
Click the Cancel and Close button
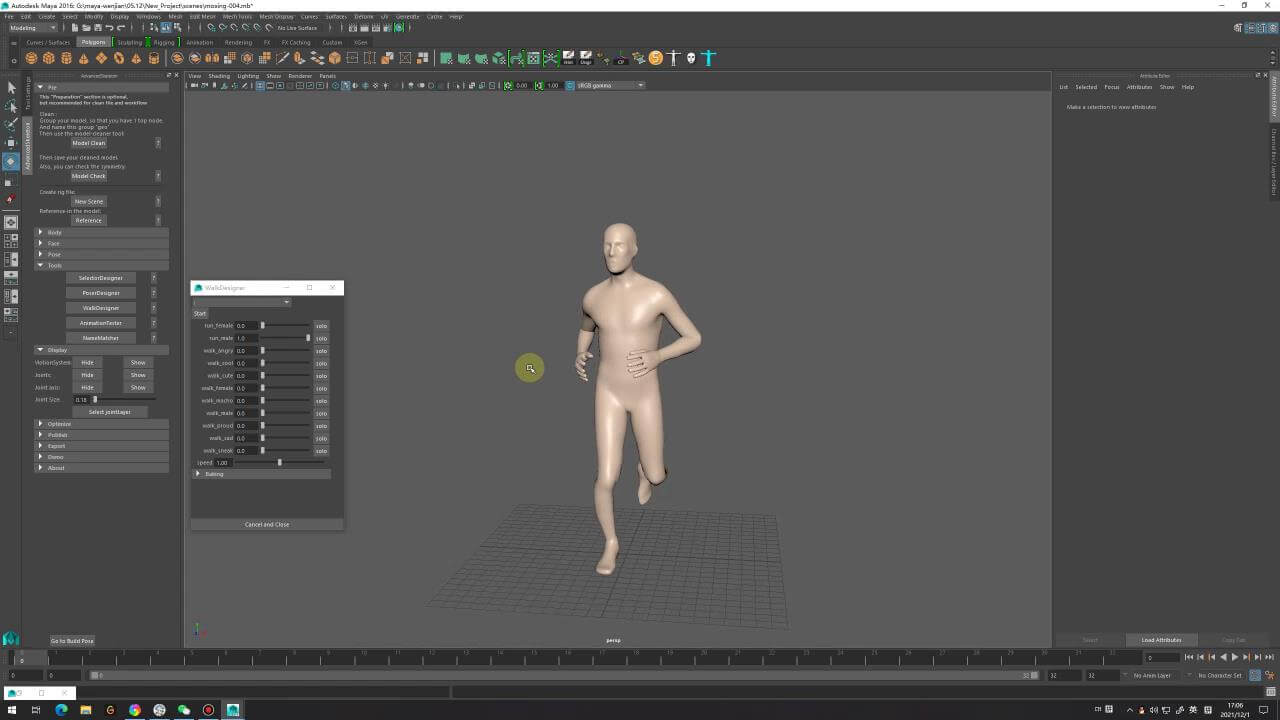267,524
